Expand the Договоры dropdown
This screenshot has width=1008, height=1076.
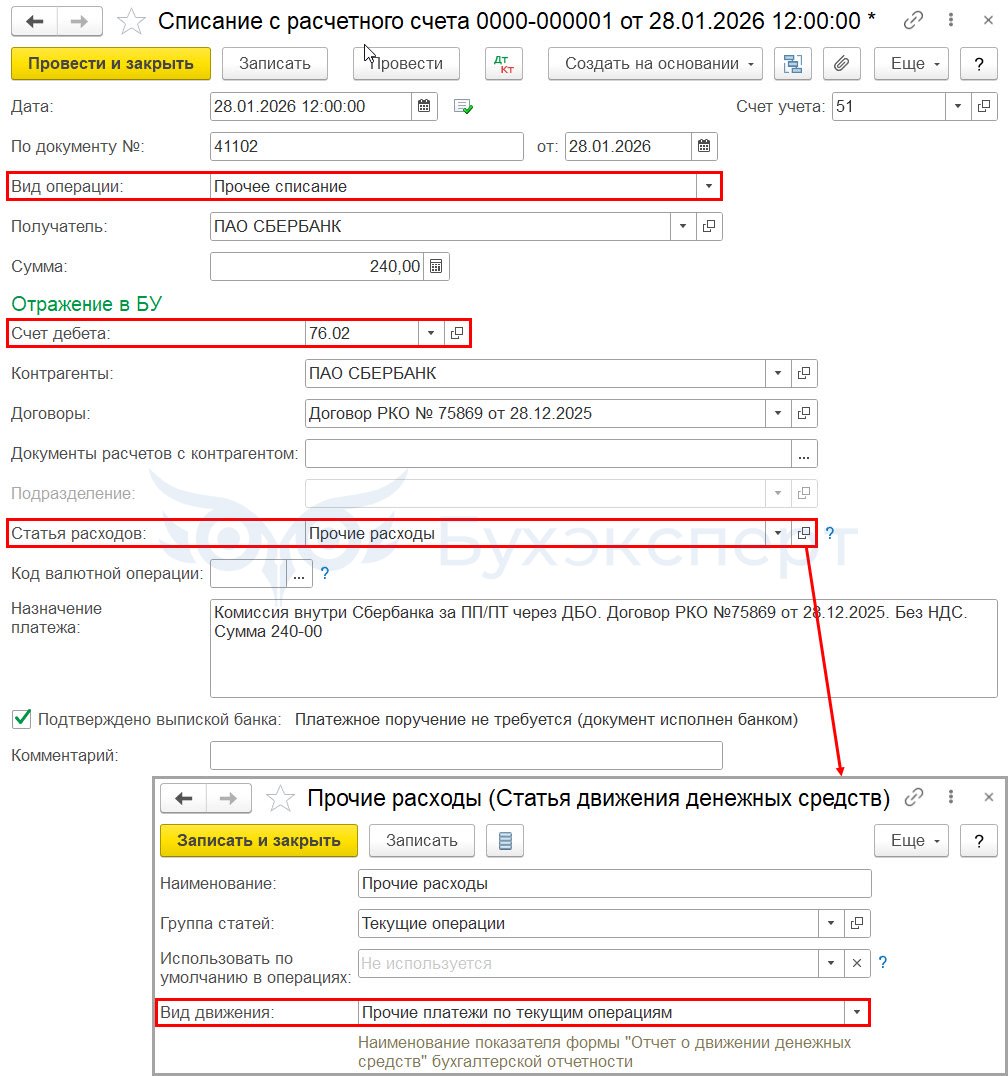[777, 413]
